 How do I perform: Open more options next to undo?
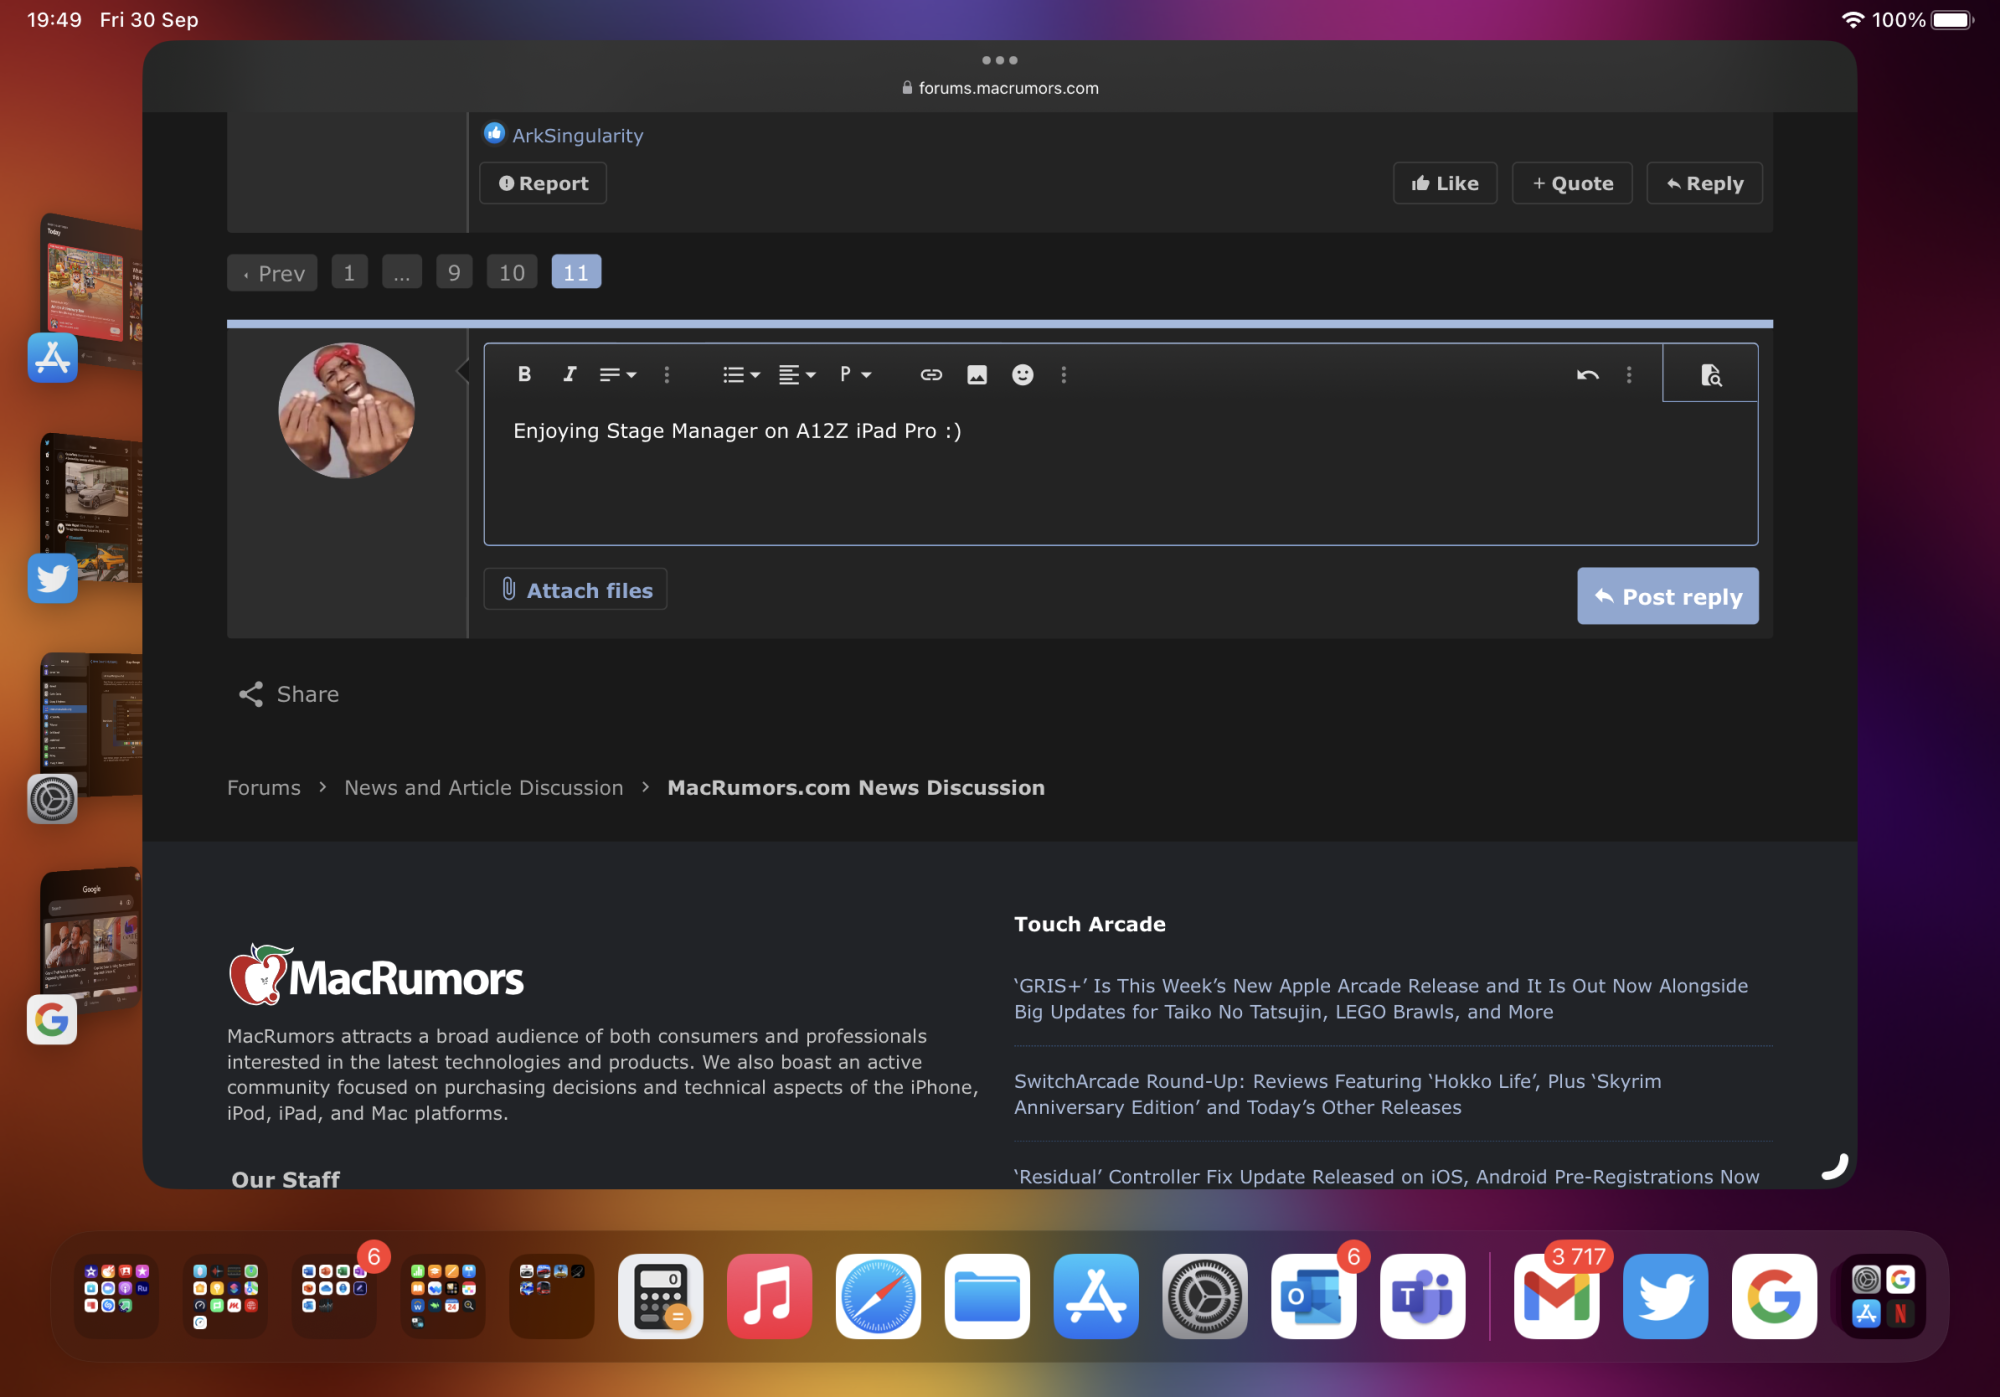[x=1629, y=374]
